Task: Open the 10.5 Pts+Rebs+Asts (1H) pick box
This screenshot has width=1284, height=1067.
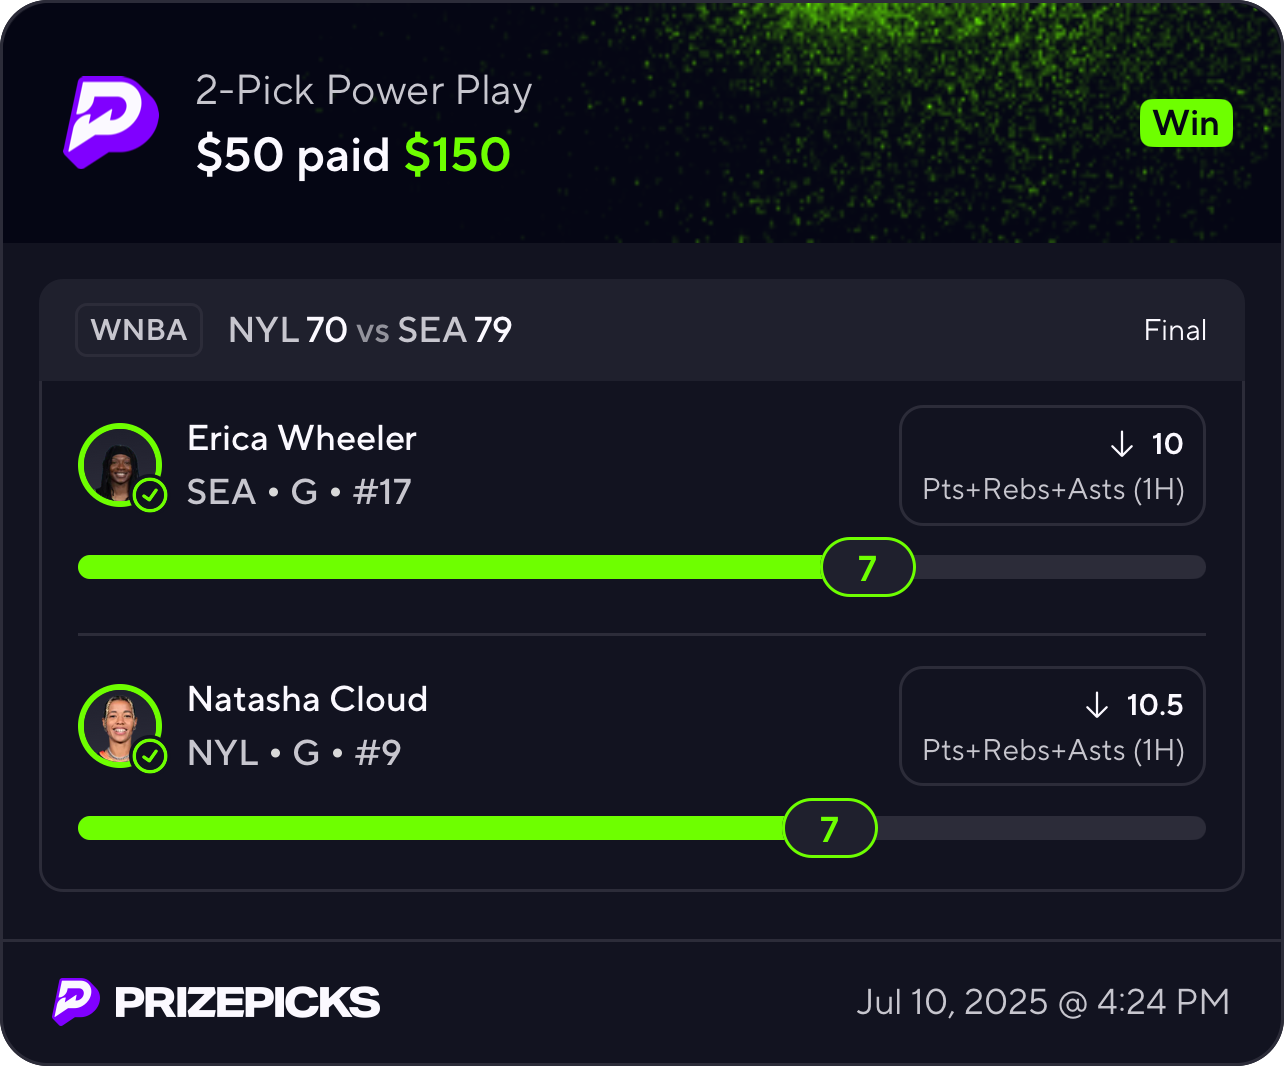Action: coord(1052,726)
